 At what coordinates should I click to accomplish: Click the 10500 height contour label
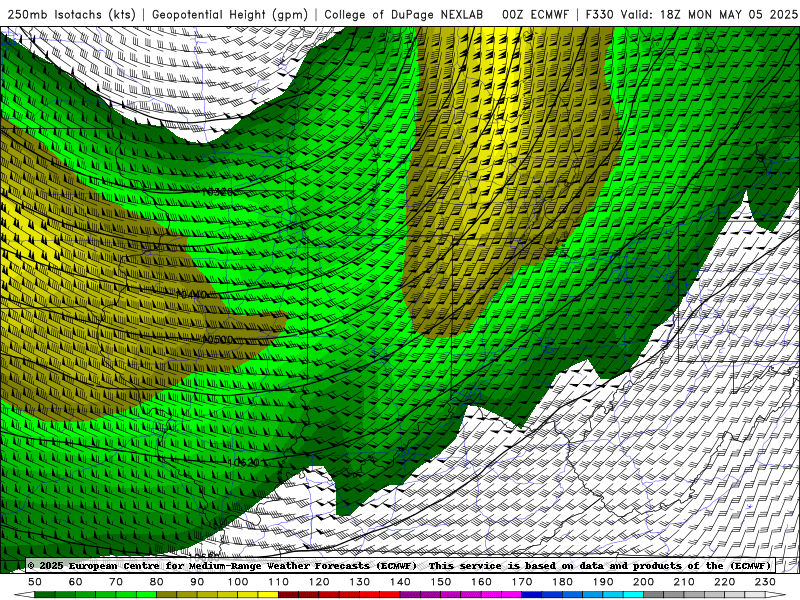(x=218, y=339)
